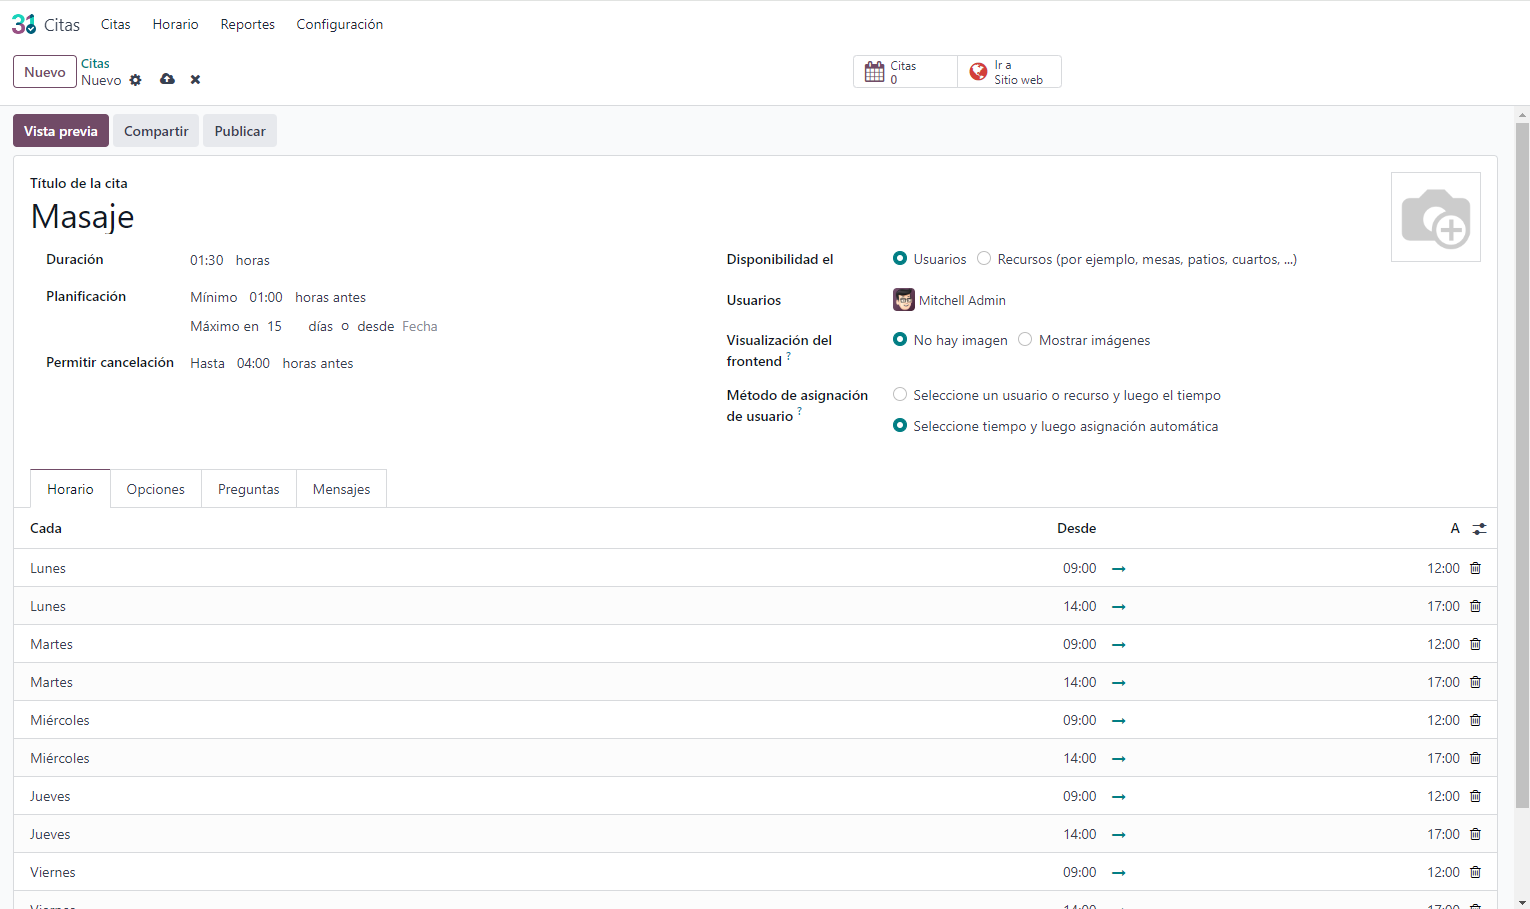Discard changes with the X icon
This screenshot has width=1530, height=909.
tap(195, 80)
